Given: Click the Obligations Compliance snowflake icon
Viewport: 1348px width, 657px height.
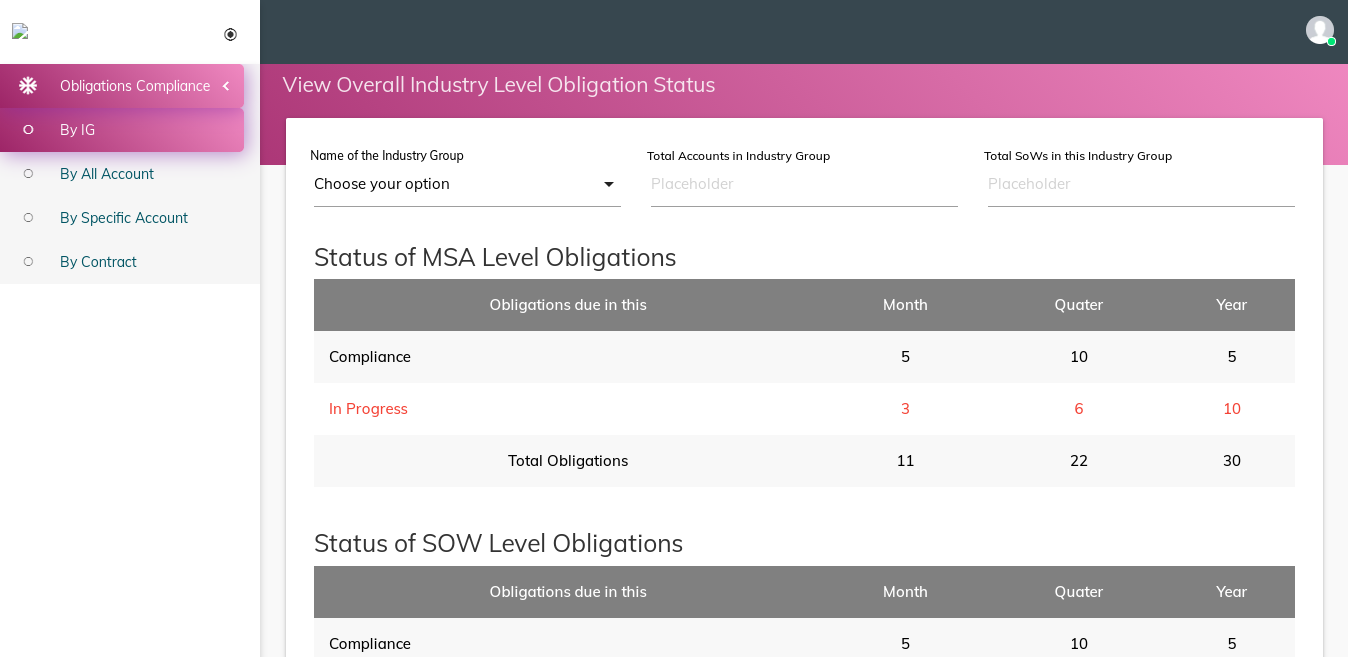Looking at the screenshot, I should 28,86.
